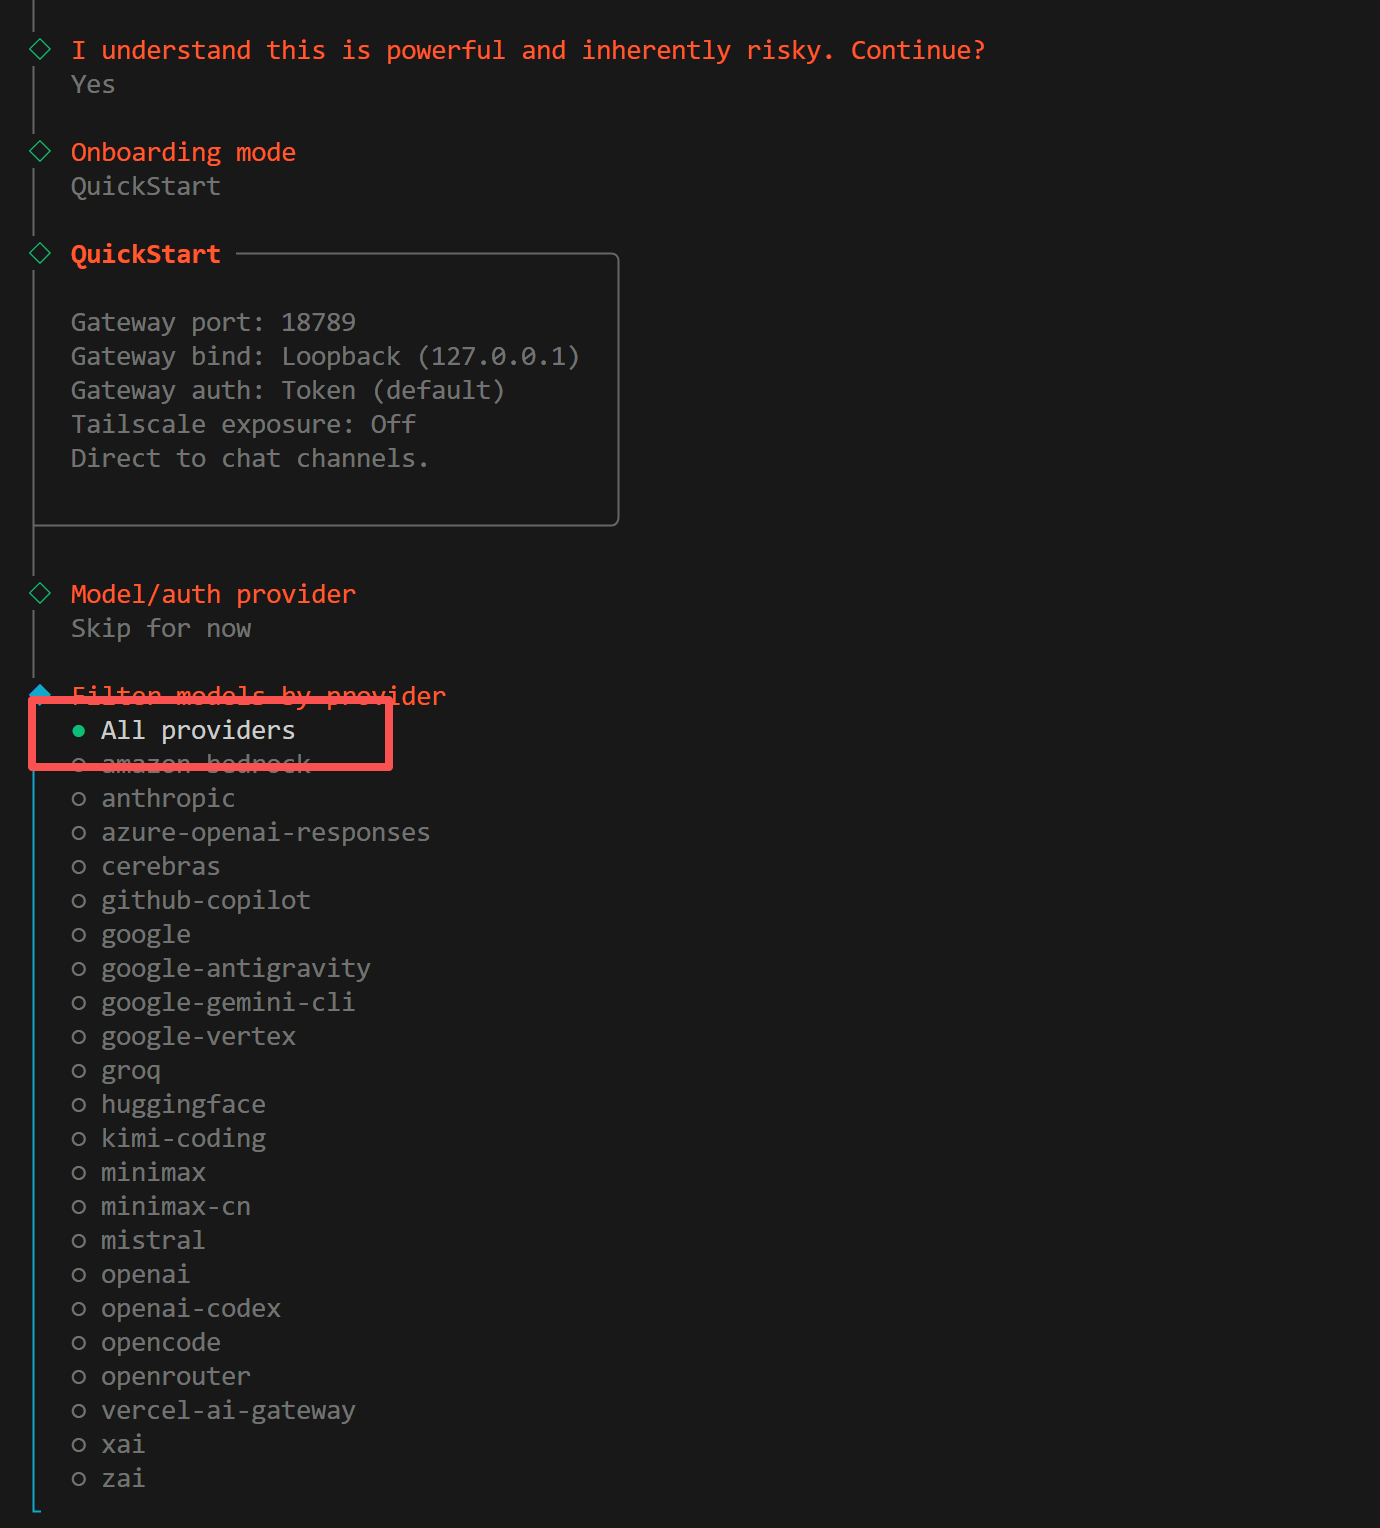The height and width of the screenshot is (1528, 1380).
Task: Choose github-copilot provider
Action: pyautogui.click(x=191, y=901)
